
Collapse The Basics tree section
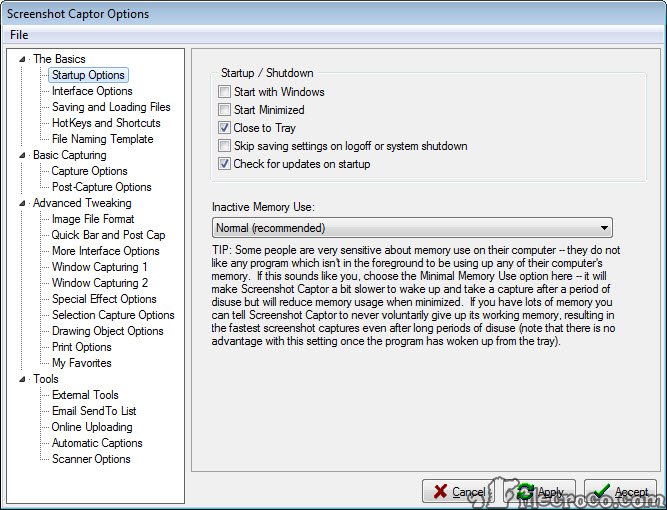24,59
